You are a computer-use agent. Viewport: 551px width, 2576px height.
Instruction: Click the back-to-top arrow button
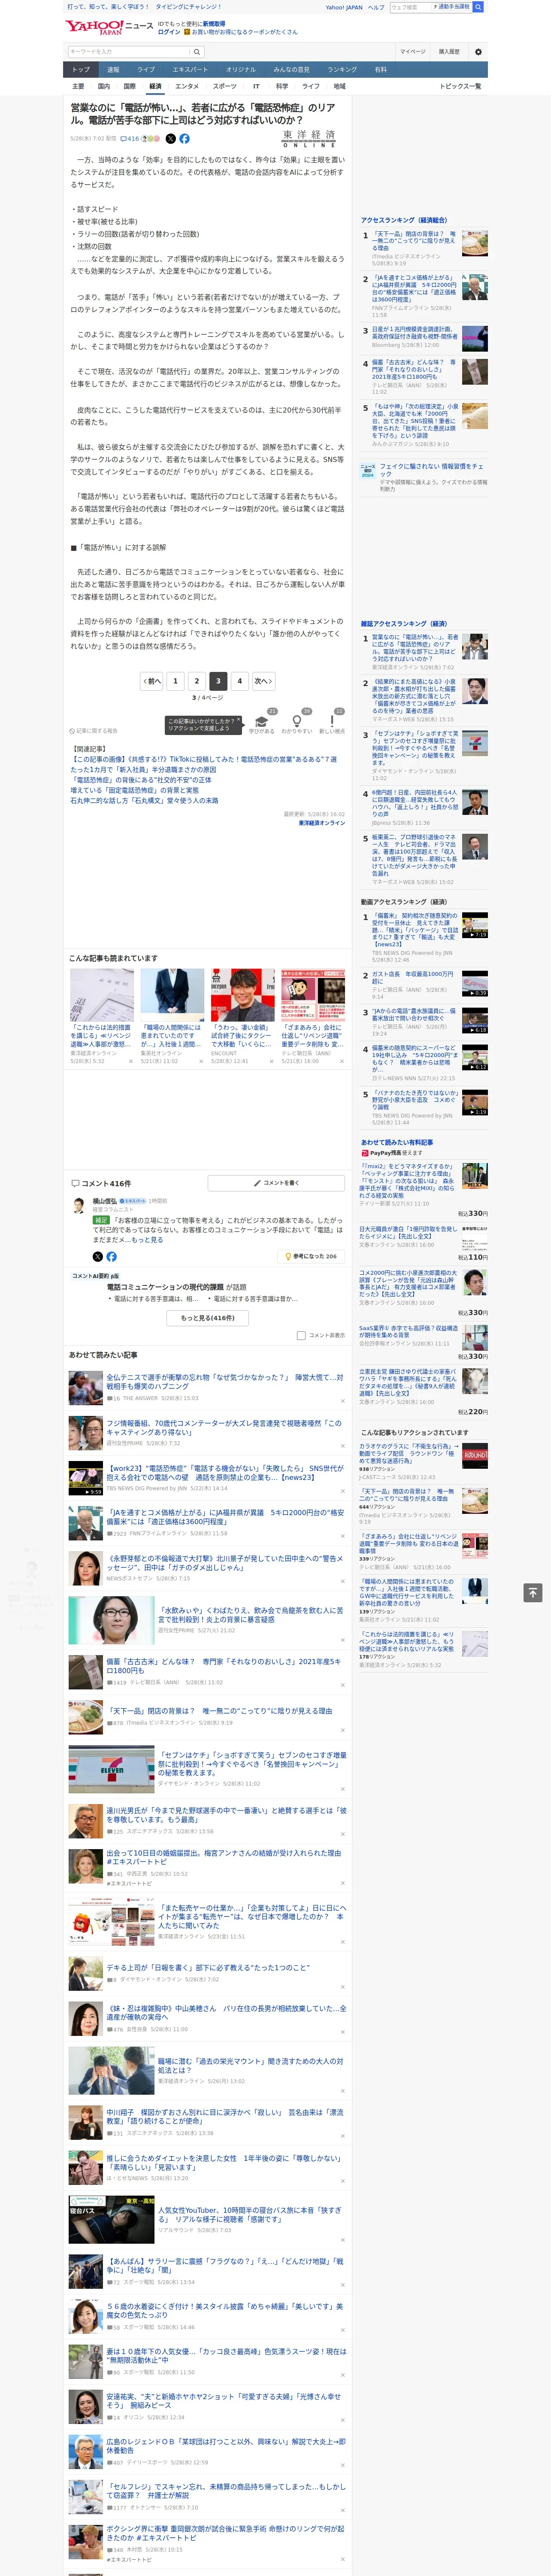click(532, 1592)
